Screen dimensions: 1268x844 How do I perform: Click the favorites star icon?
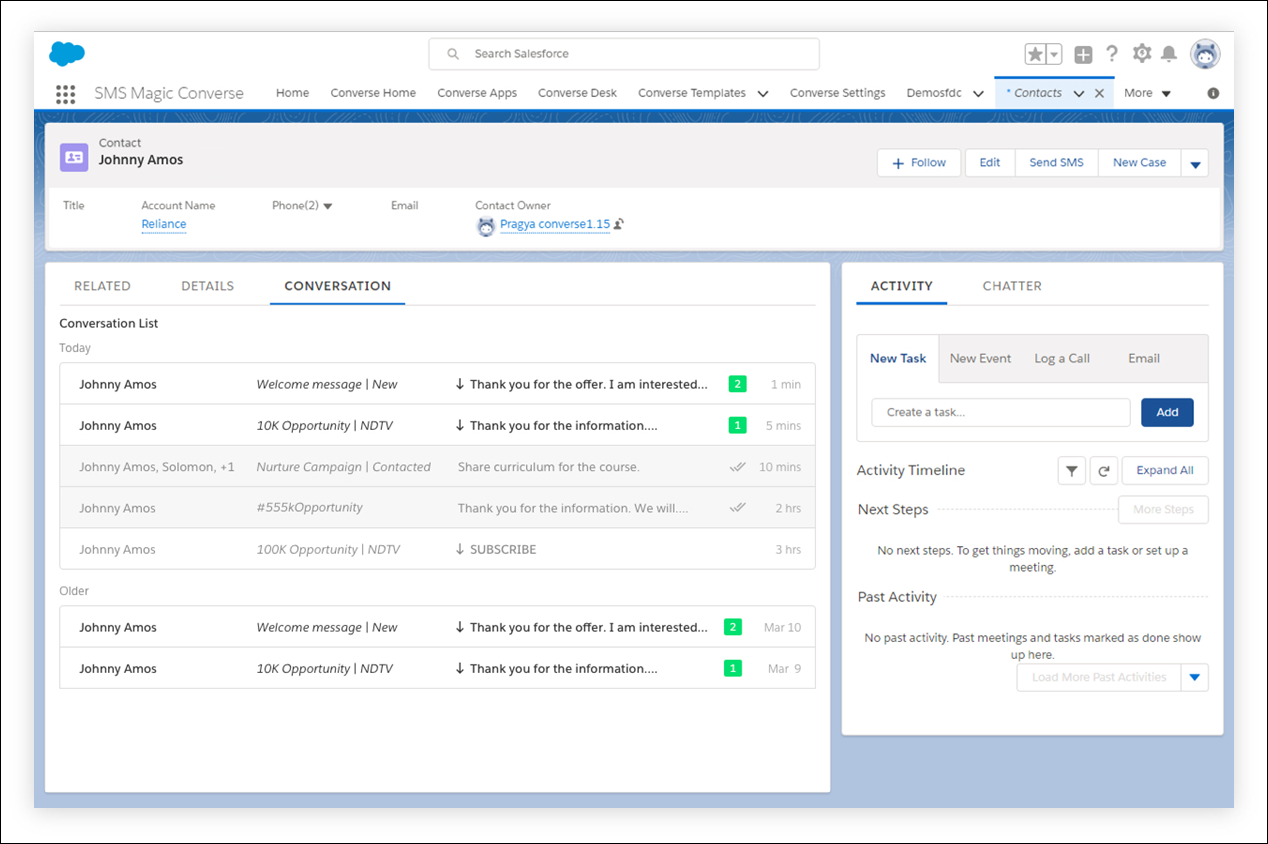click(1035, 54)
